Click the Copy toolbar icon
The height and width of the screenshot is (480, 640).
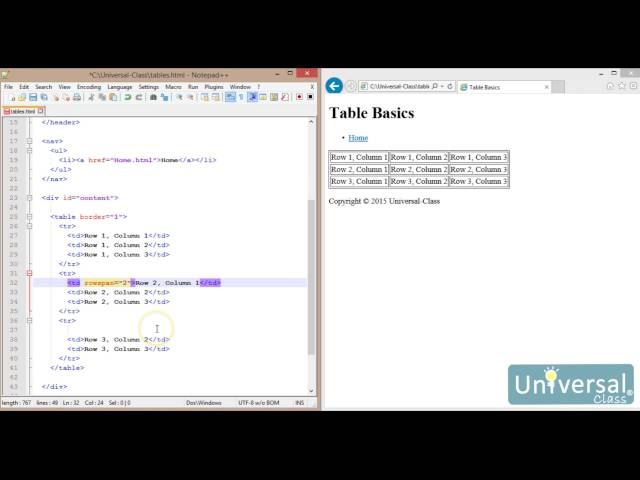click(102, 97)
